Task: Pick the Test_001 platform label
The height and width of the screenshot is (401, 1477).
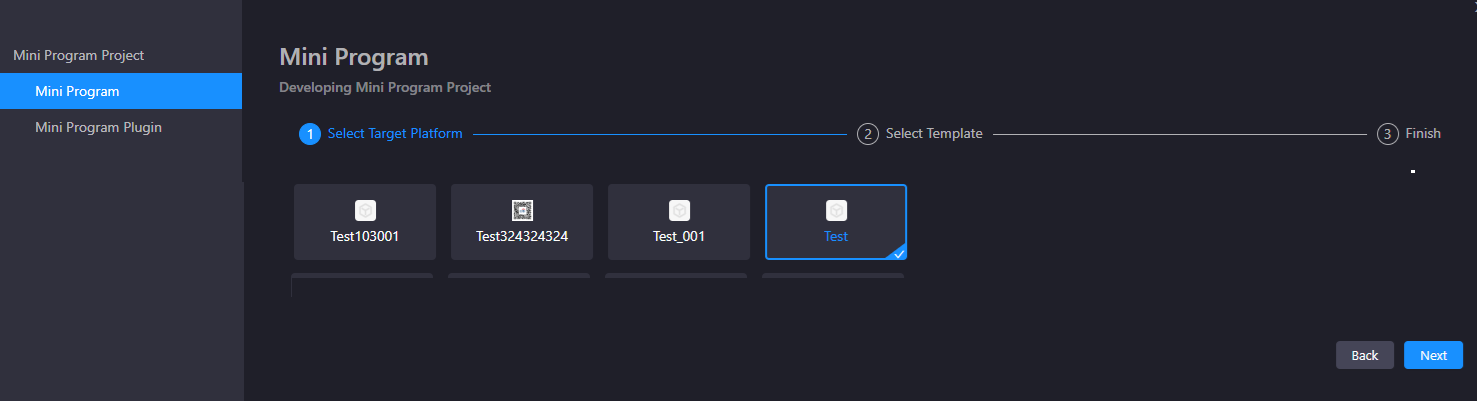Action: click(x=679, y=237)
